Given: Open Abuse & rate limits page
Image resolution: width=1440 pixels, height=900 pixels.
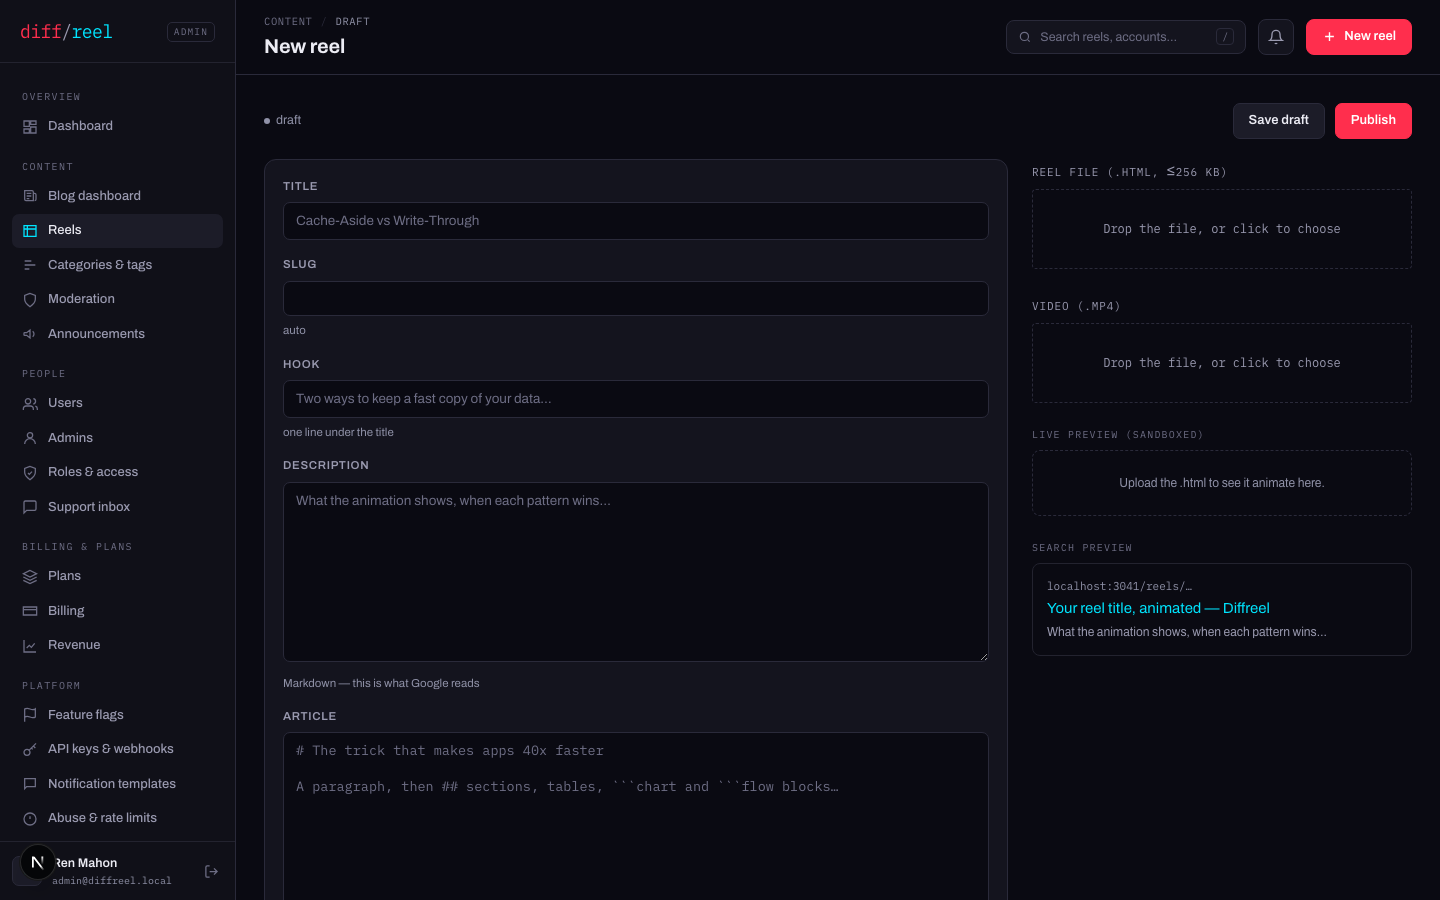Looking at the screenshot, I should coord(117,818).
